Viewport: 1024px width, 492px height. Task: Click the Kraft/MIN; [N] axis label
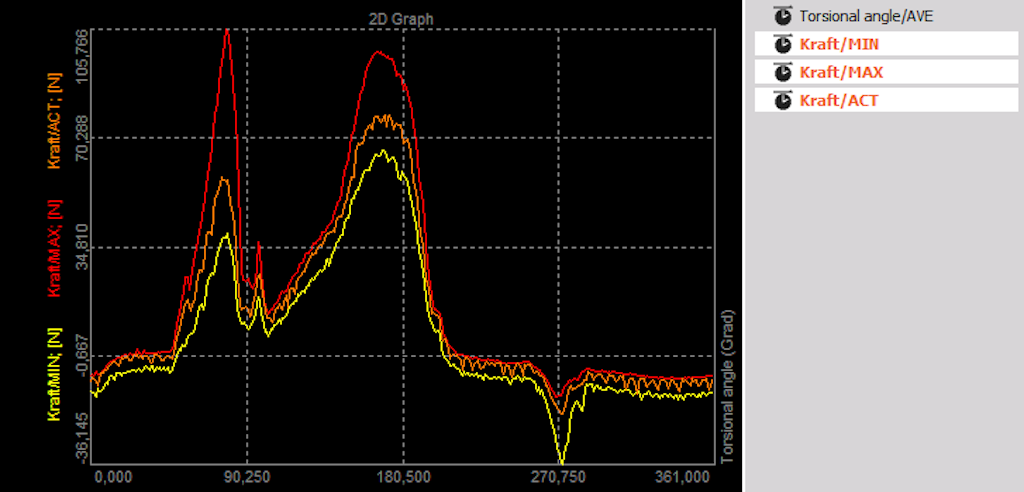point(56,374)
